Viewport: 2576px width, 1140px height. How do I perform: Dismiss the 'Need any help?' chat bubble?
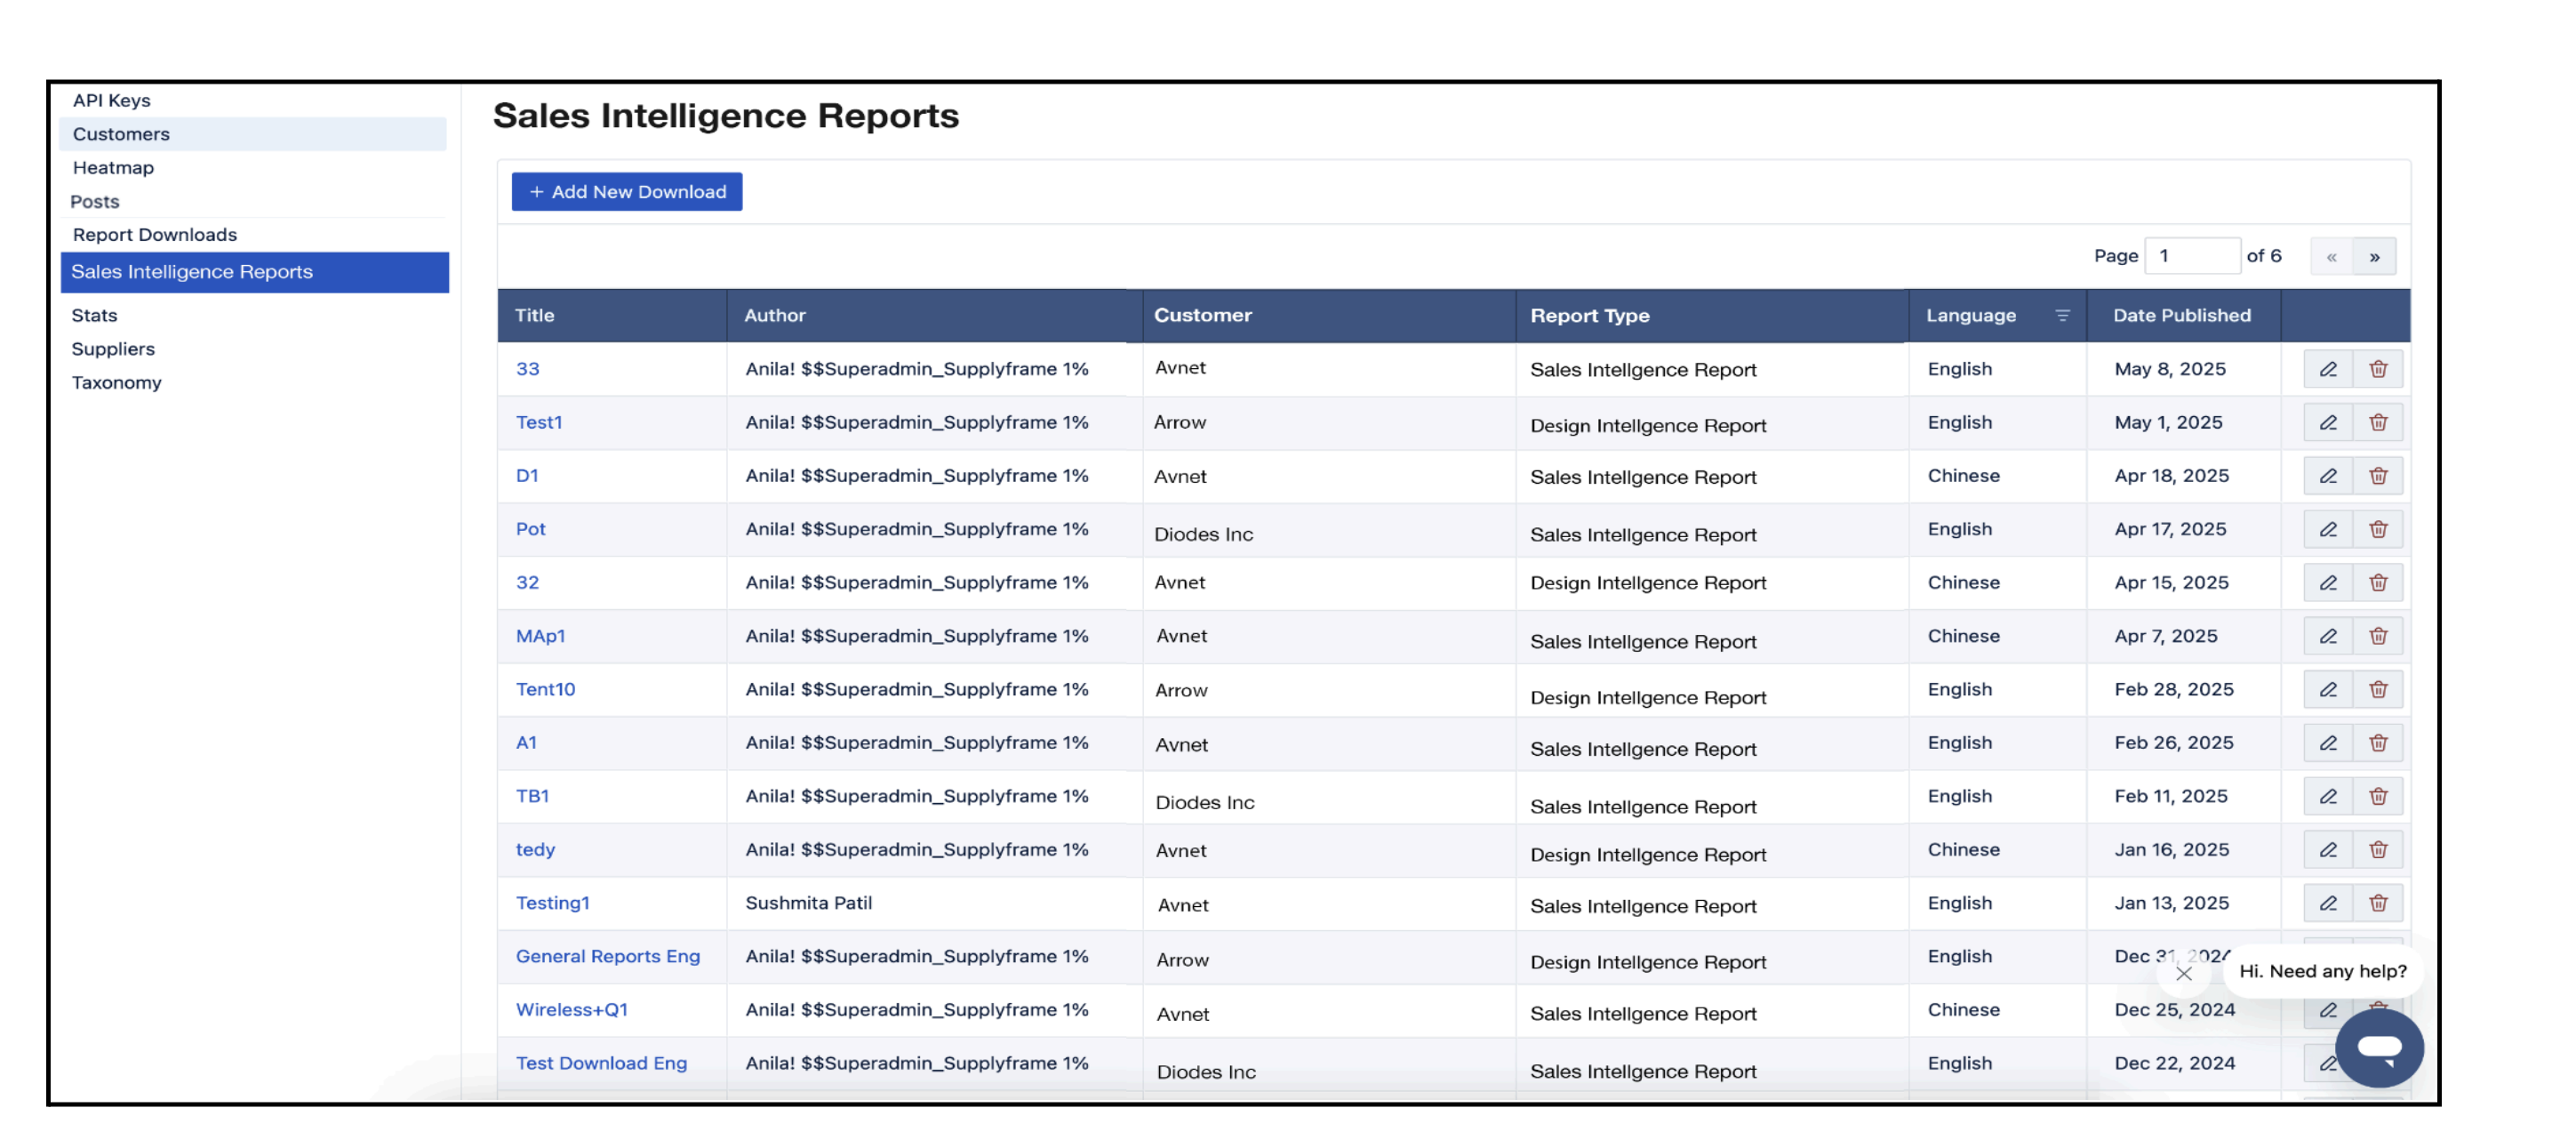tap(2184, 973)
